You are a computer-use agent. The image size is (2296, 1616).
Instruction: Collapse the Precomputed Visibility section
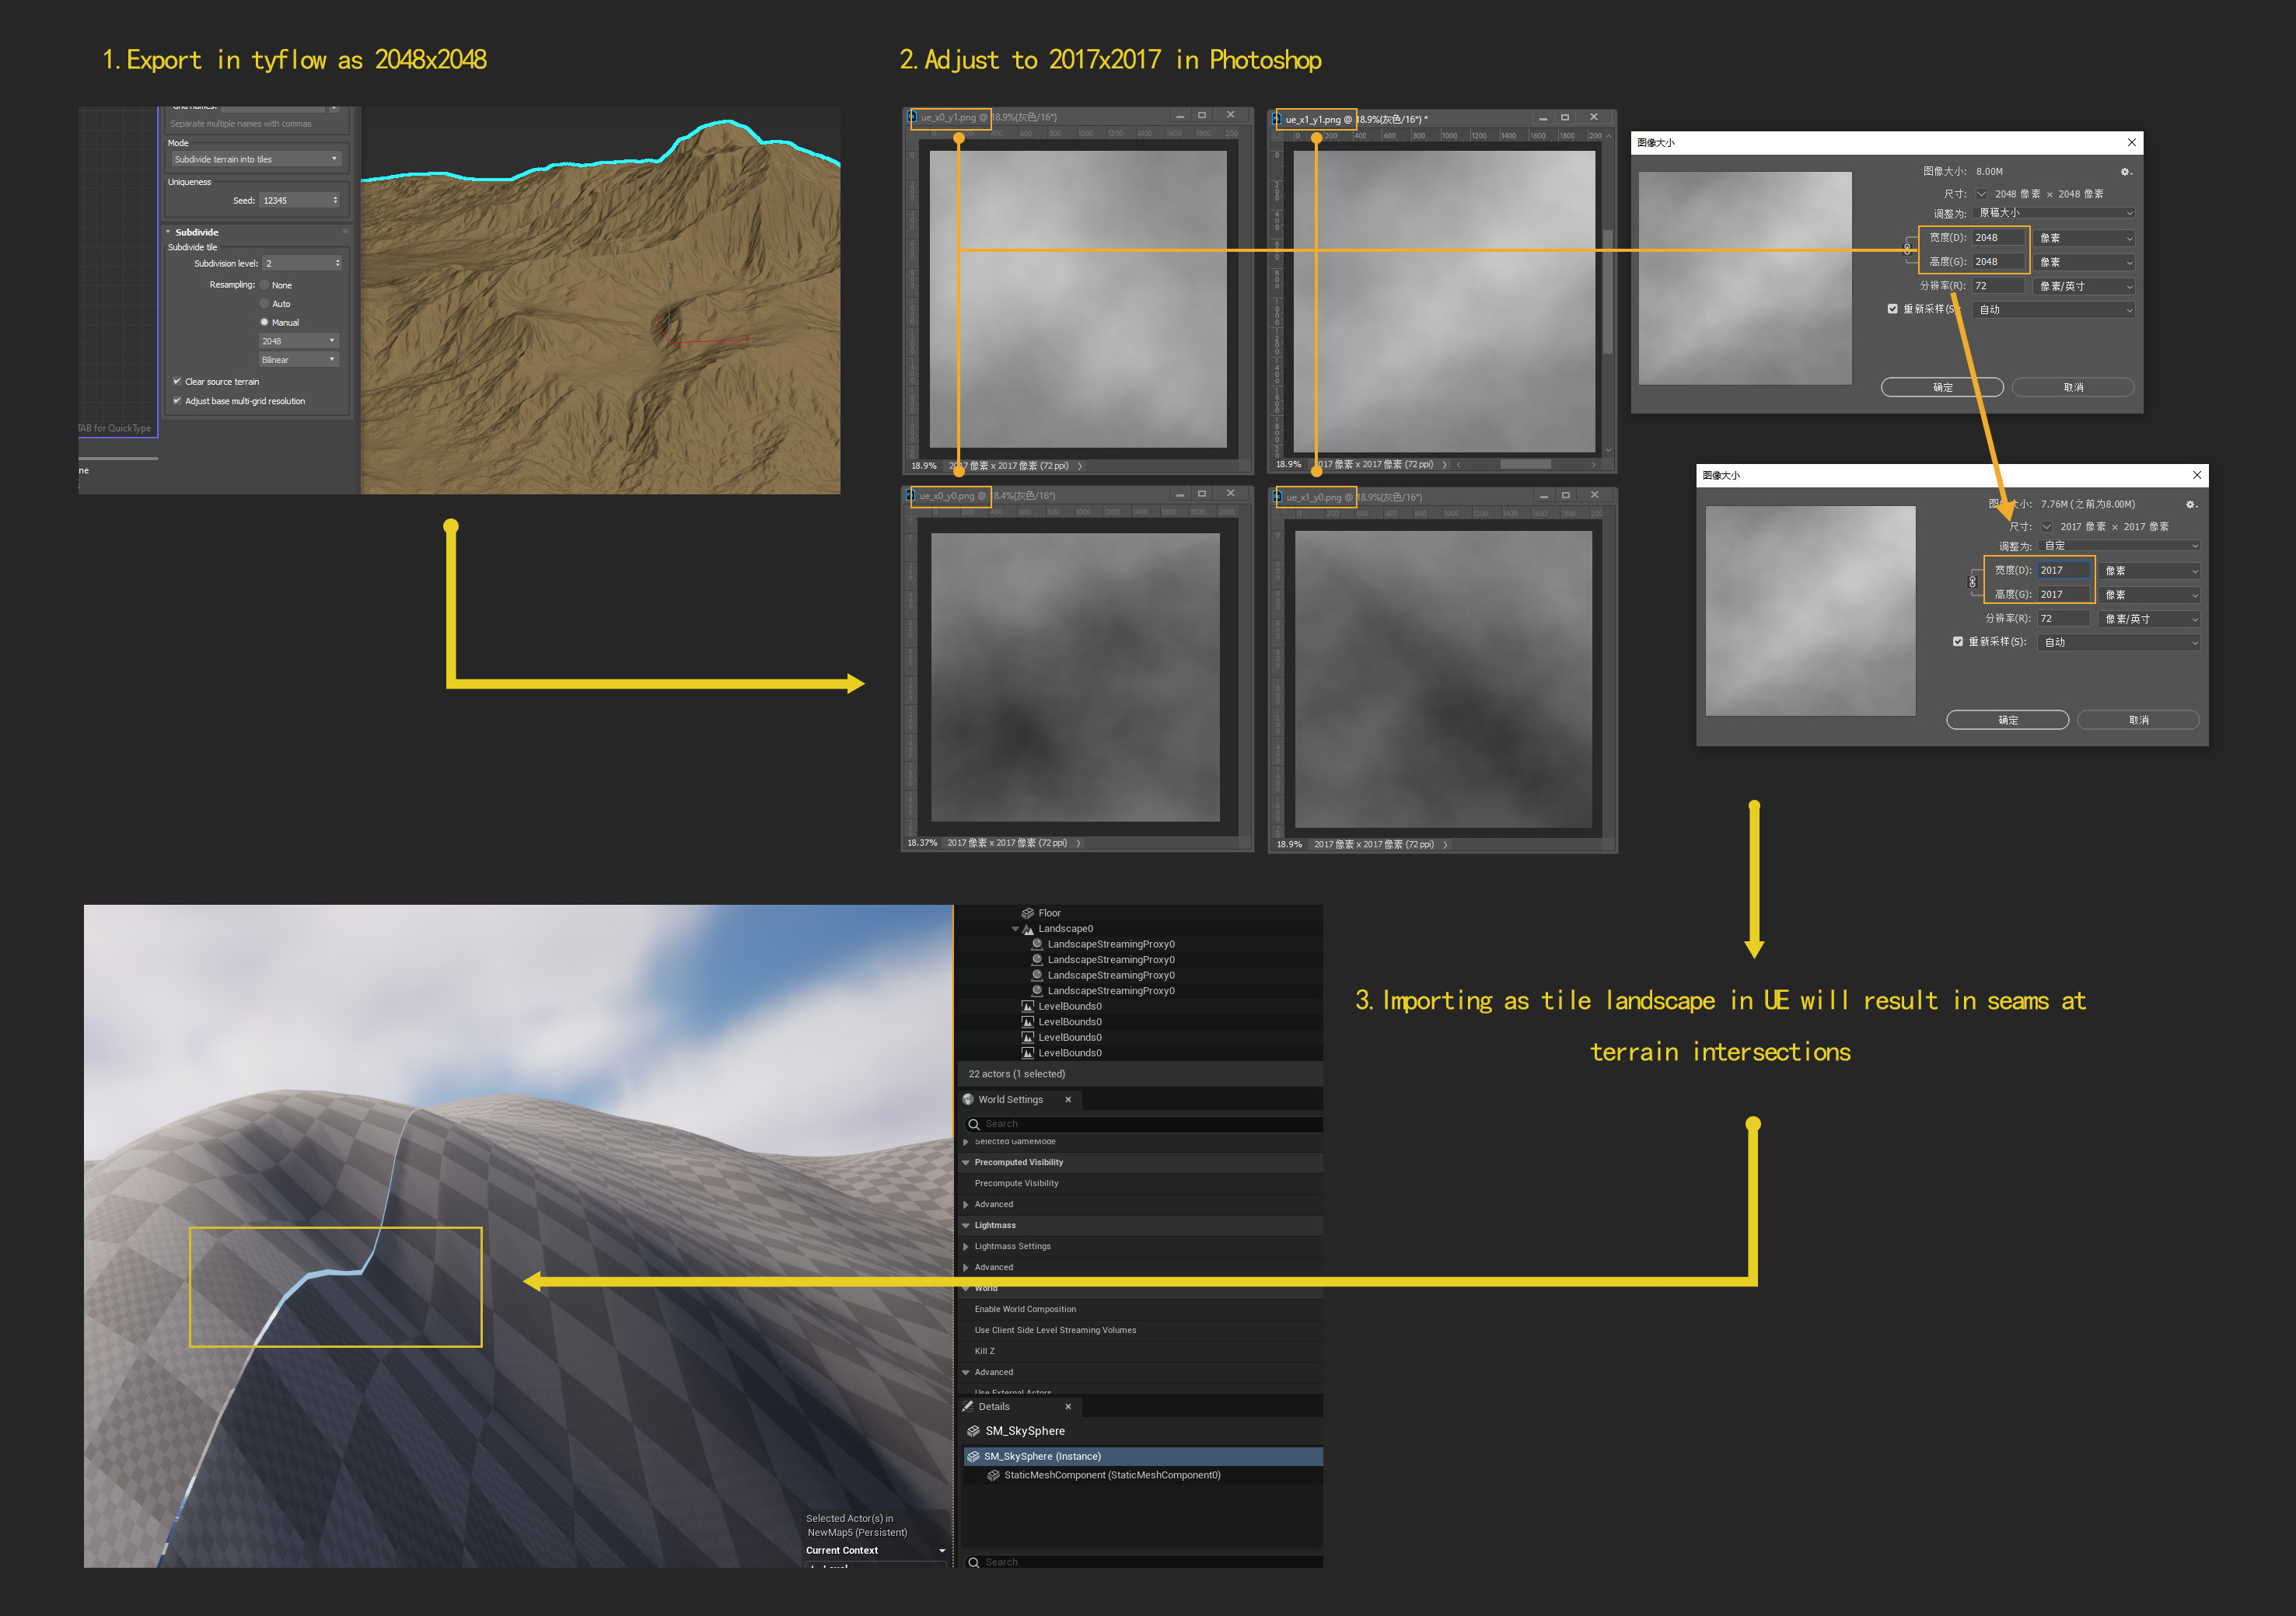[966, 1162]
